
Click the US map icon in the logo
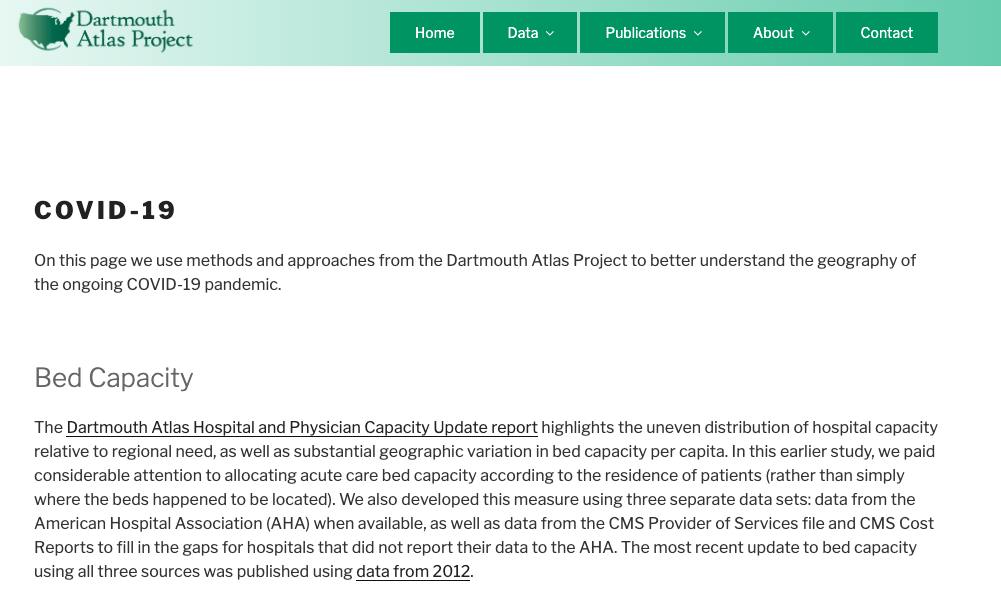(x=46, y=29)
